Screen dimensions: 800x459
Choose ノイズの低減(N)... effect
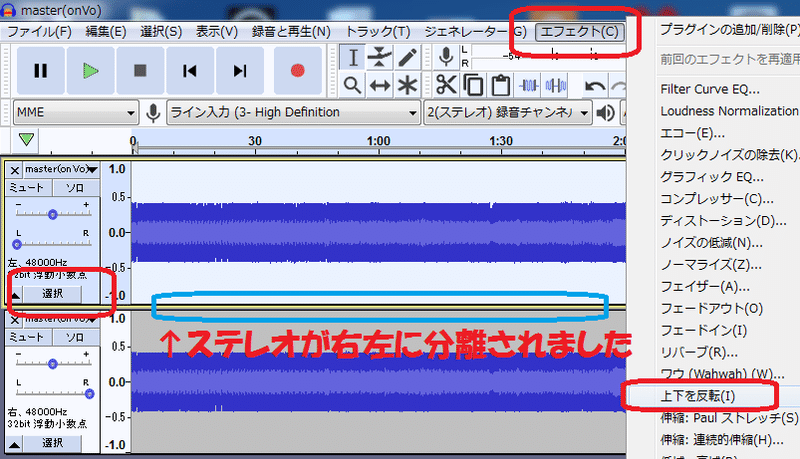[x=711, y=243]
